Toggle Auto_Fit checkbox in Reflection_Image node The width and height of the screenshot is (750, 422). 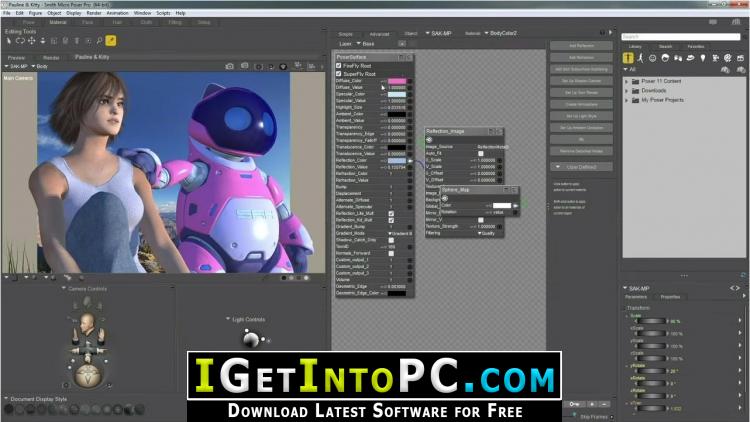480,153
